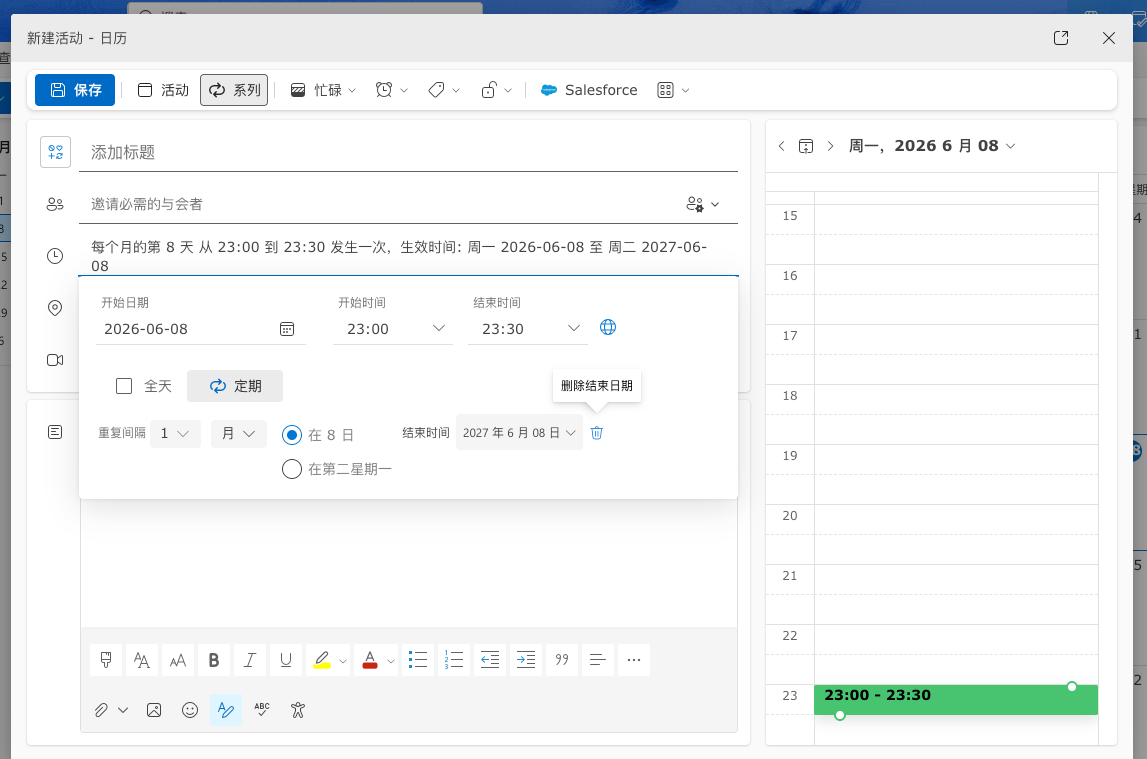Open the 2027 年 6 月 08 日 end date dropdown
Screen dimensions: 1147x759
tap(519, 433)
